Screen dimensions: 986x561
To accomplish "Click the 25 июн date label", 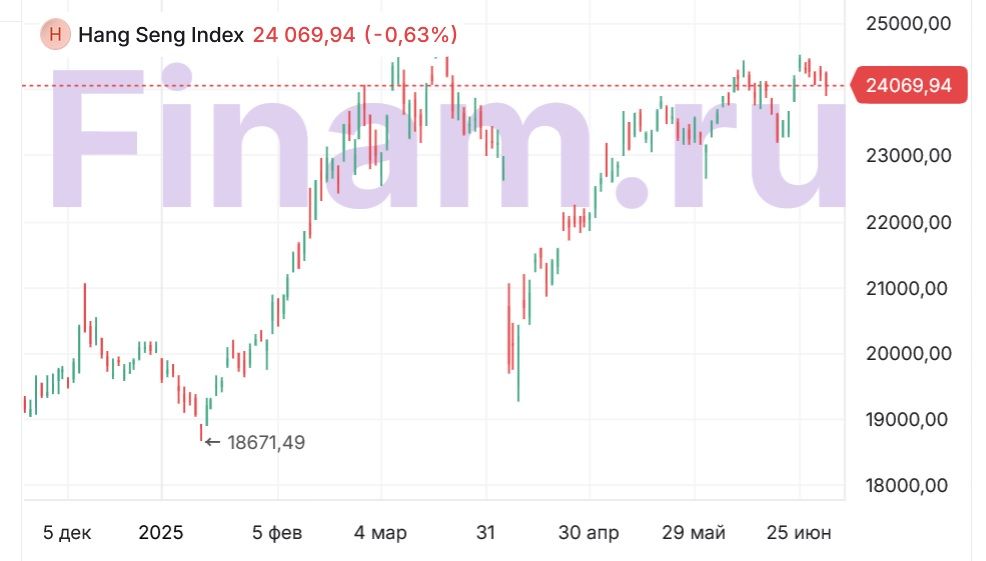I will coord(798,533).
